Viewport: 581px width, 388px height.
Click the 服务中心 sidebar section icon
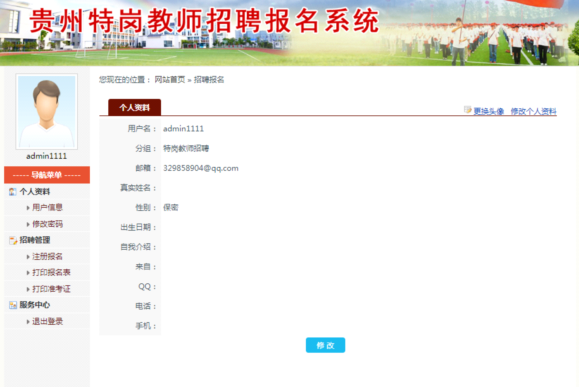pyautogui.click(x=13, y=305)
